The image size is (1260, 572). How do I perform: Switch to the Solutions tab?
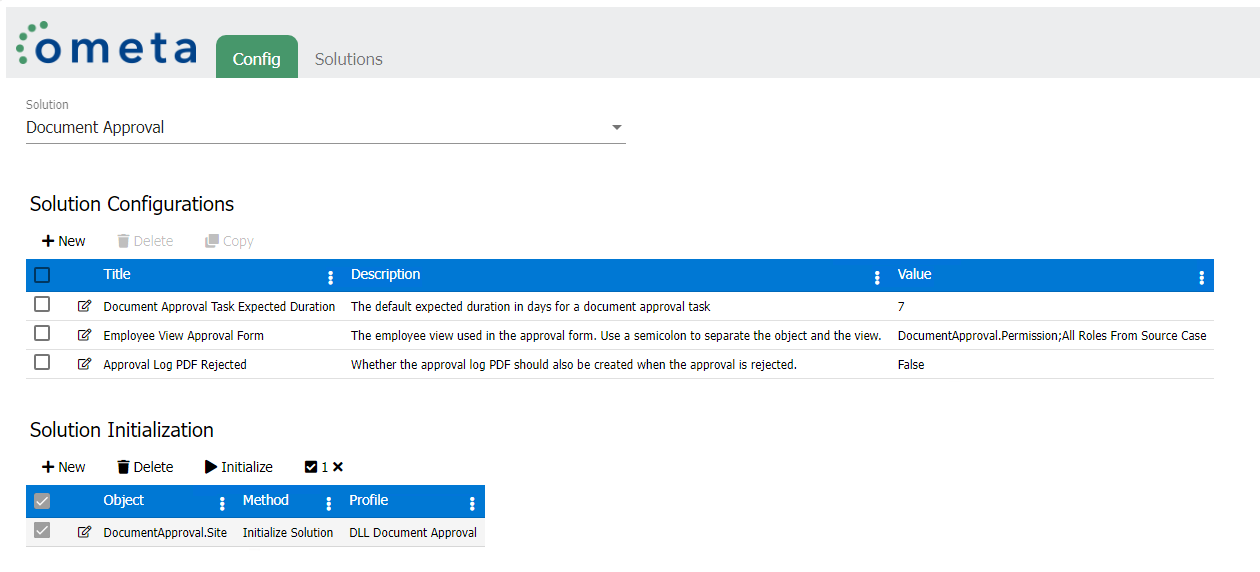click(x=349, y=59)
